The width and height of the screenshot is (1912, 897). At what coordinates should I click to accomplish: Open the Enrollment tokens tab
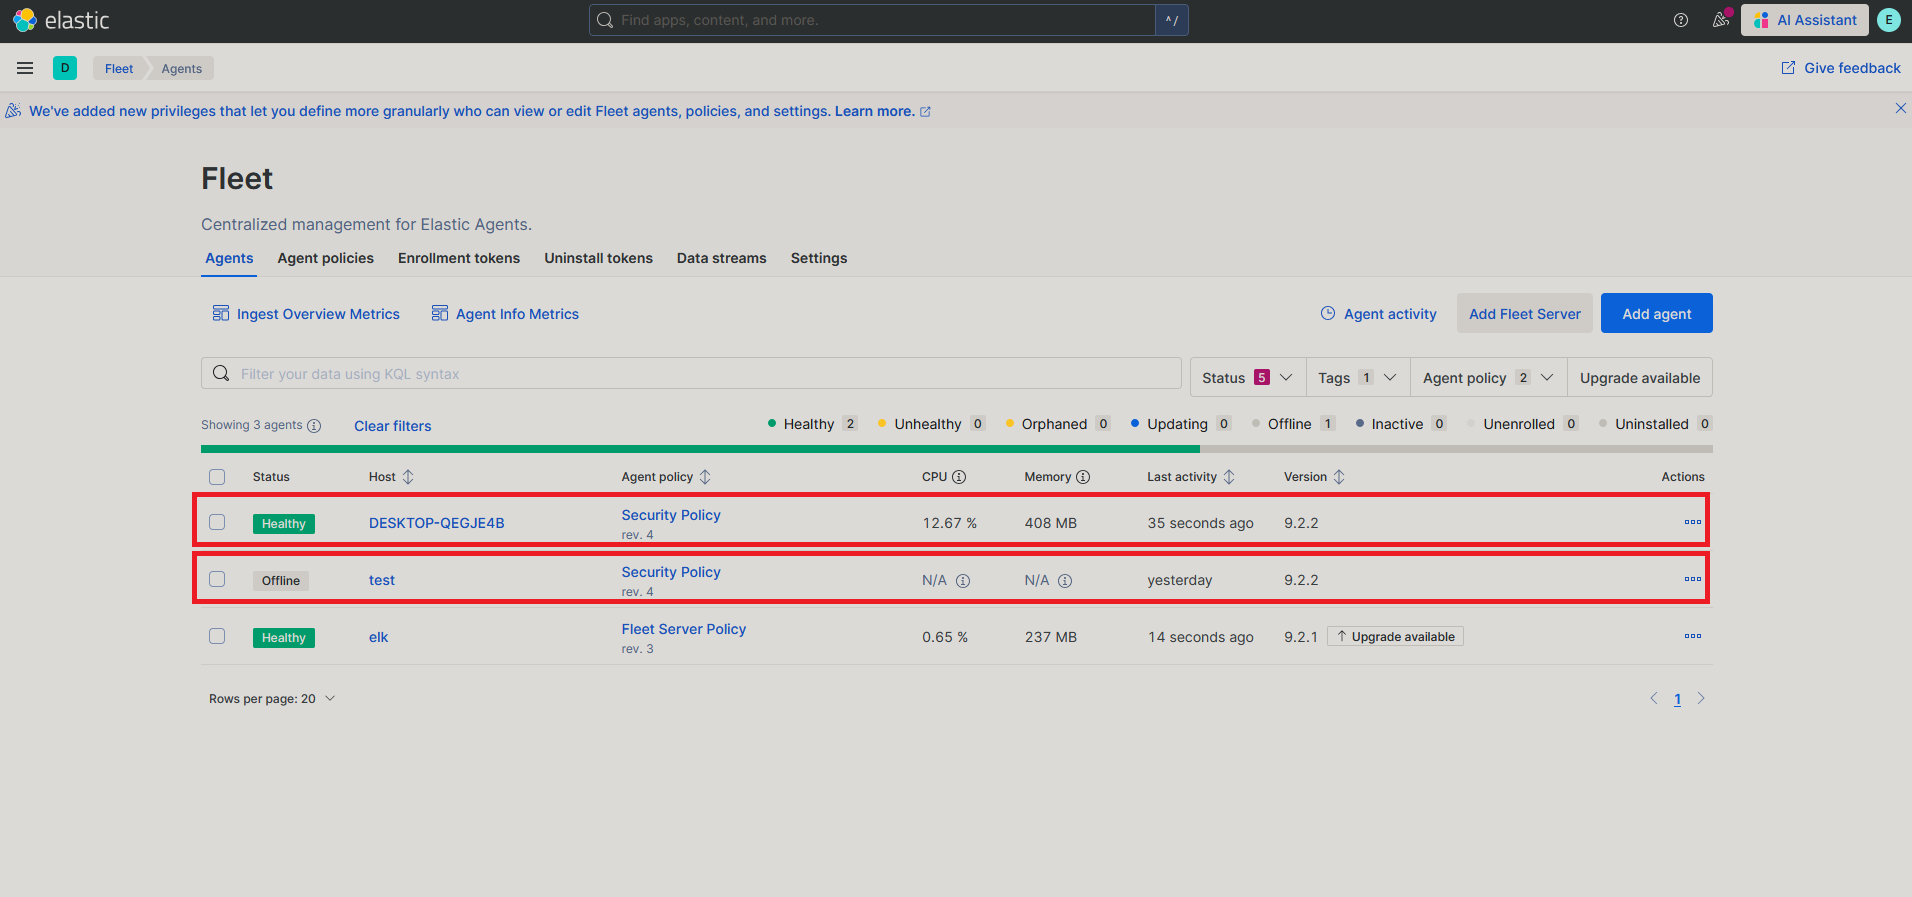[459, 258]
